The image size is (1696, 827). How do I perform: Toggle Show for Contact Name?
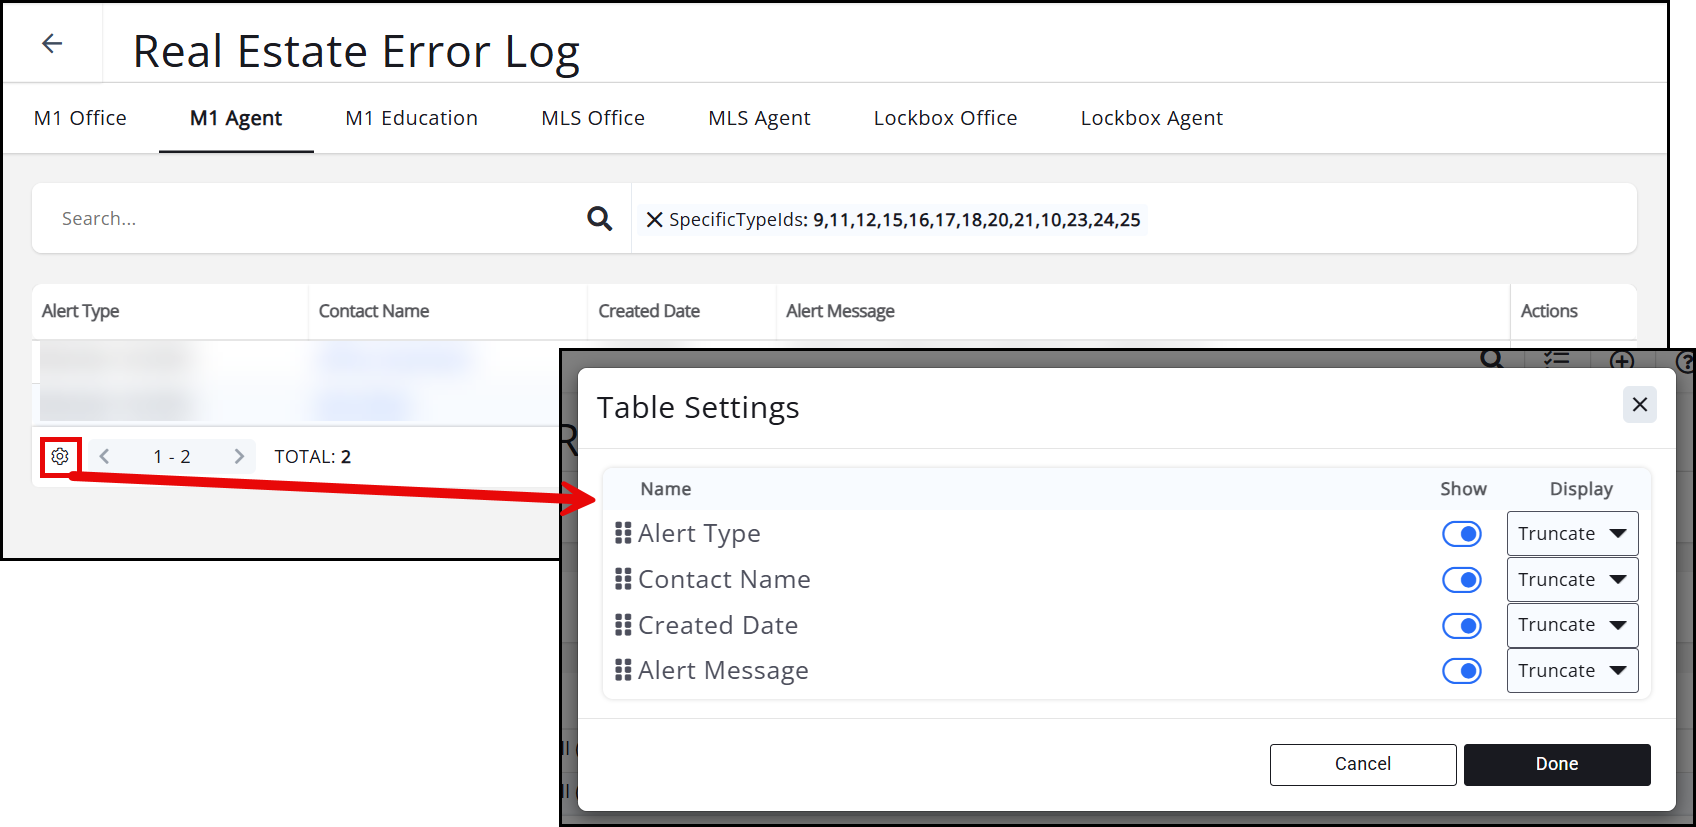tap(1462, 580)
